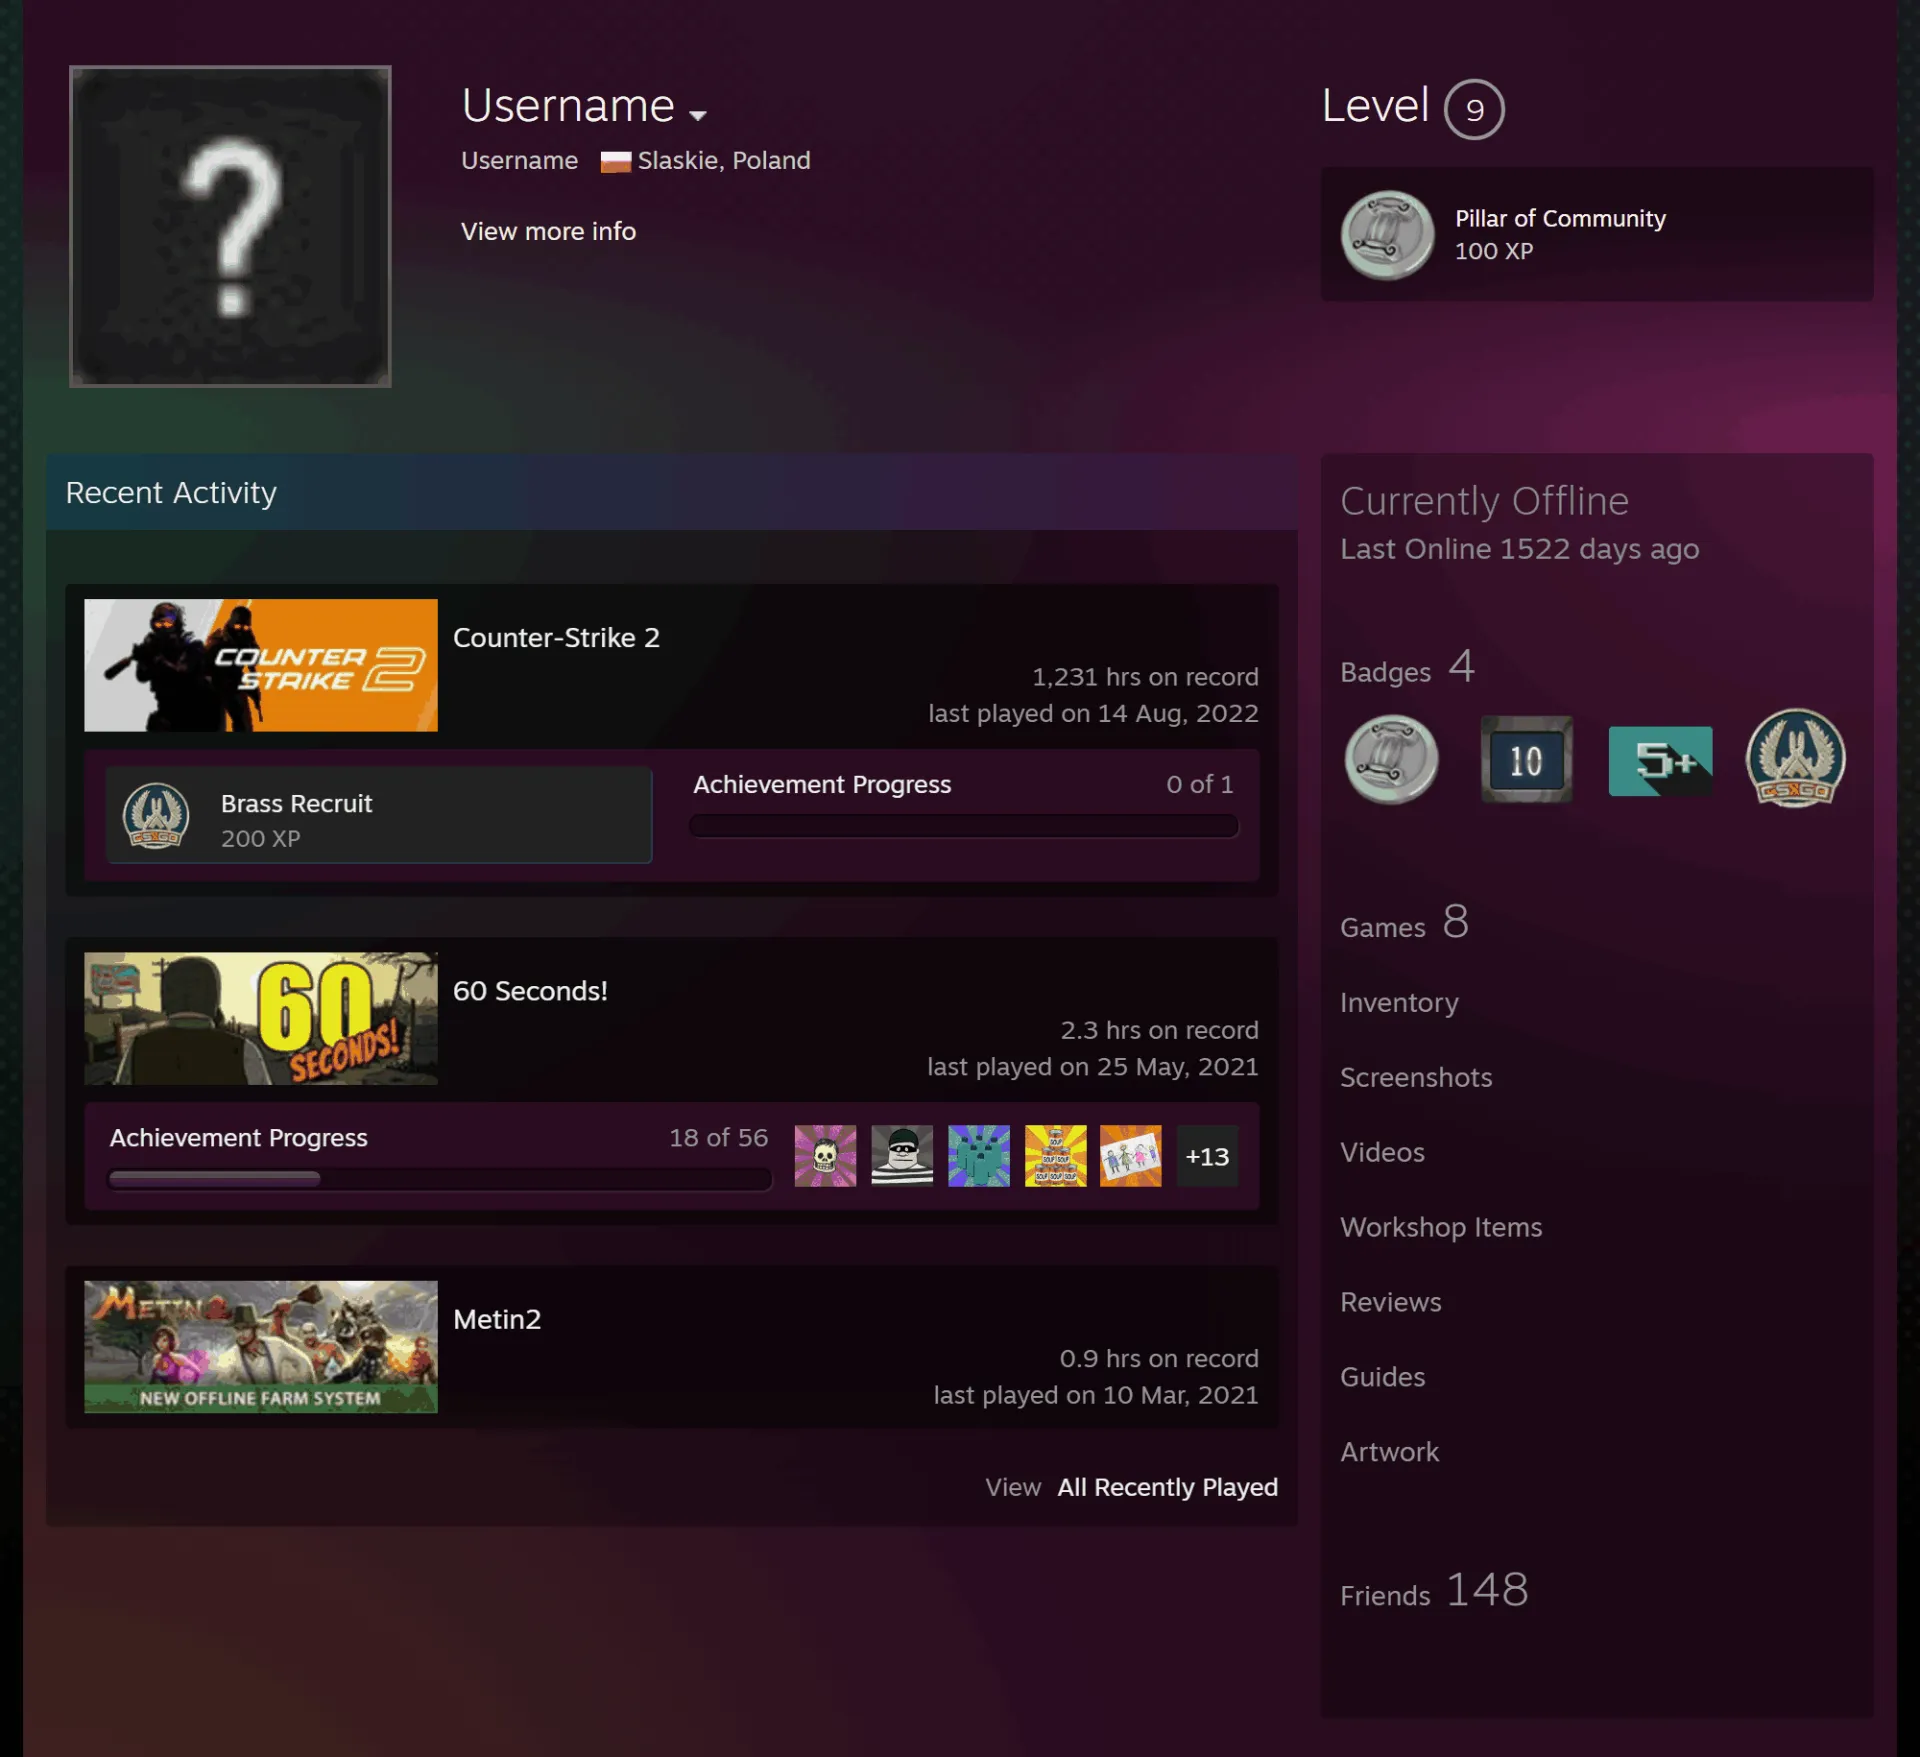The width and height of the screenshot is (1920, 1757).
Task: Click the 18 of 56 achievement count
Action: click(718, 1138)
